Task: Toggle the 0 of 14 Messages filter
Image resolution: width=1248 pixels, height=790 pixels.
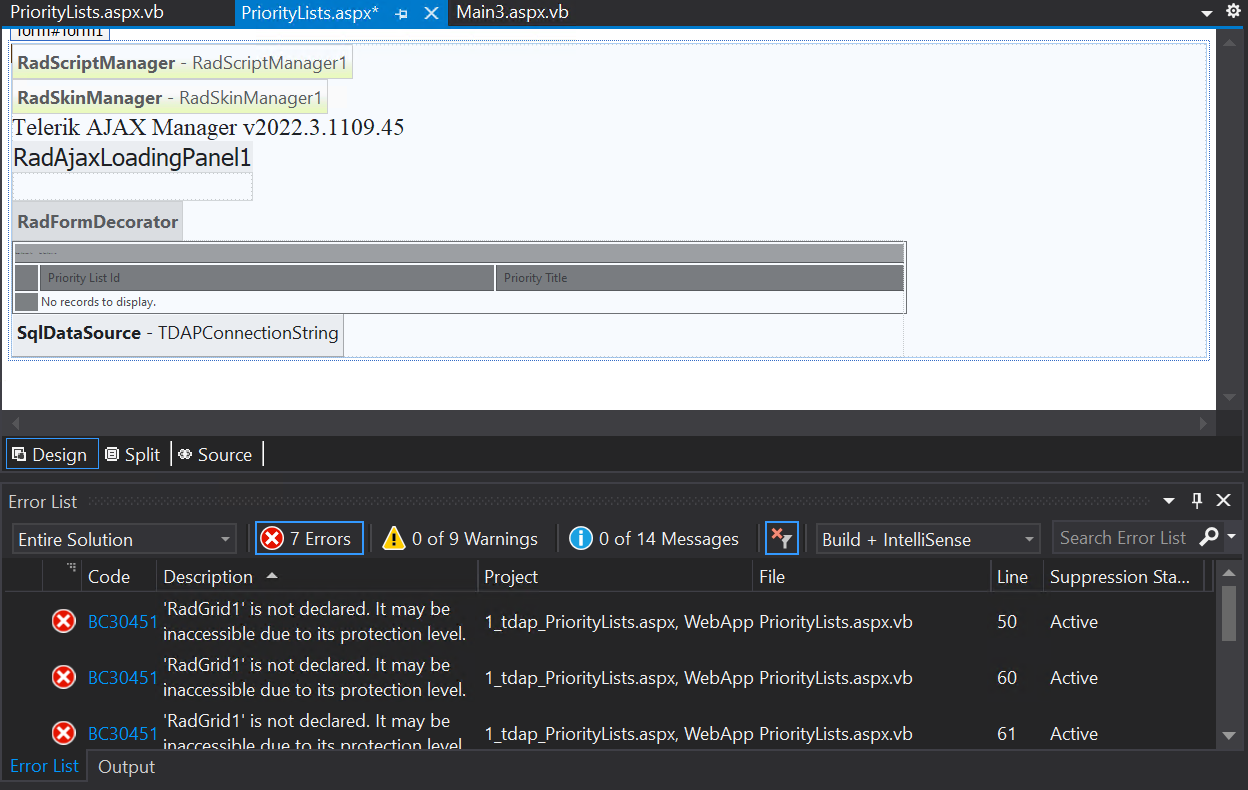Action: coord(654,538)
